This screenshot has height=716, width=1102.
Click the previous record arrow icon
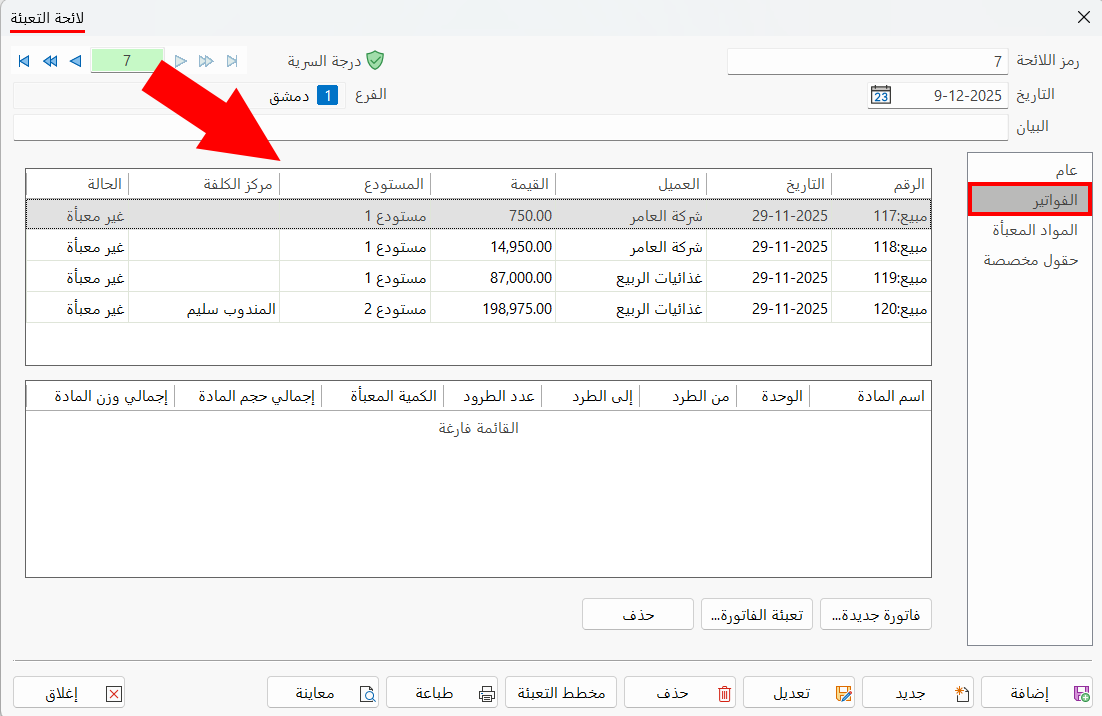[75, 60]
